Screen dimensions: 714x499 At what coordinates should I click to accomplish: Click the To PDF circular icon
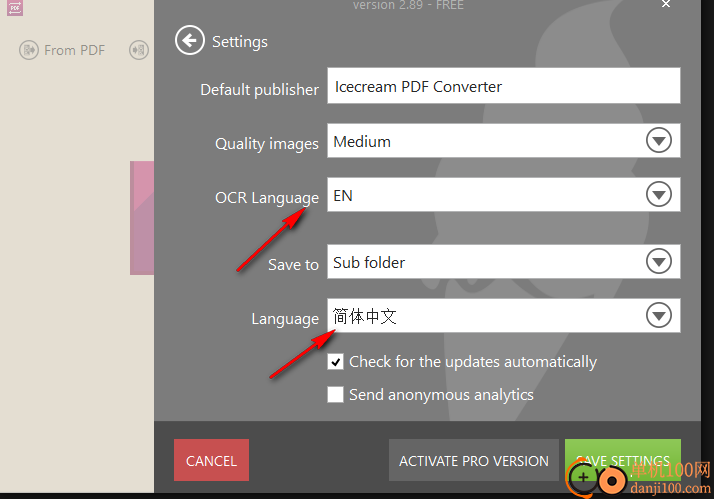[139, 50]
